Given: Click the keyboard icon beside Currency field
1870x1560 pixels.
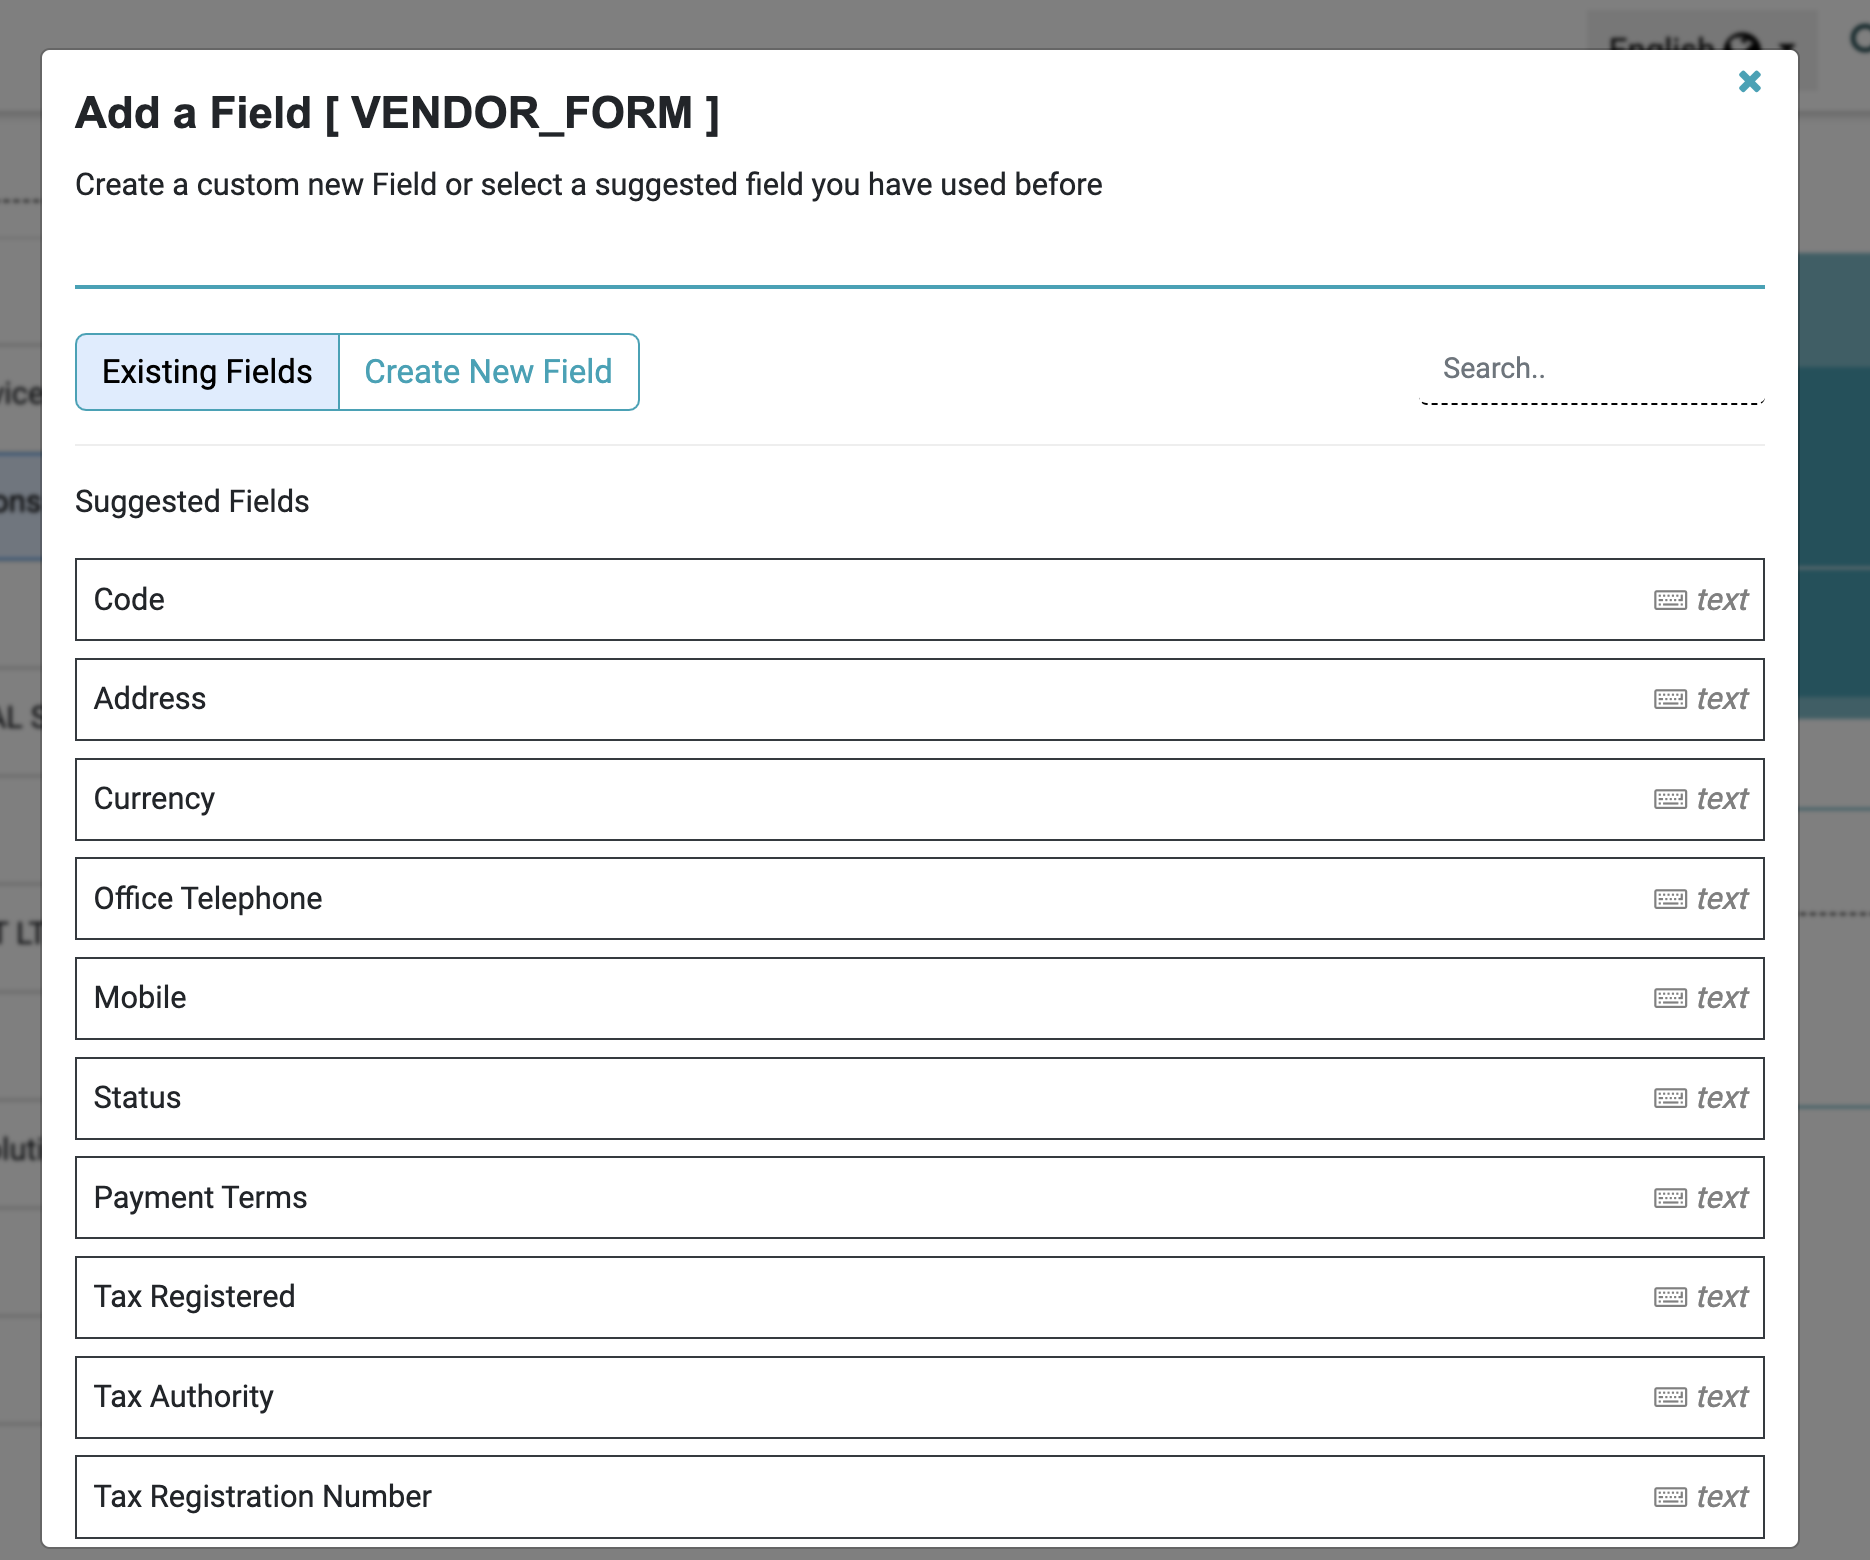Looking at the screenshot, I should (1668, 798).
